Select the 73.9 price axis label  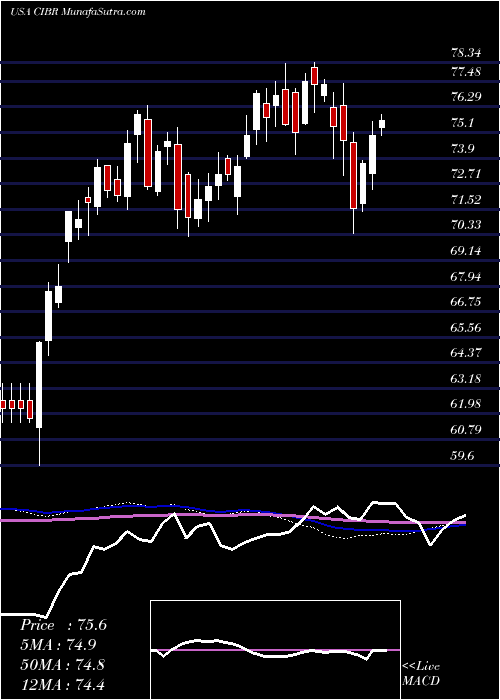click(x=462, y=149)
